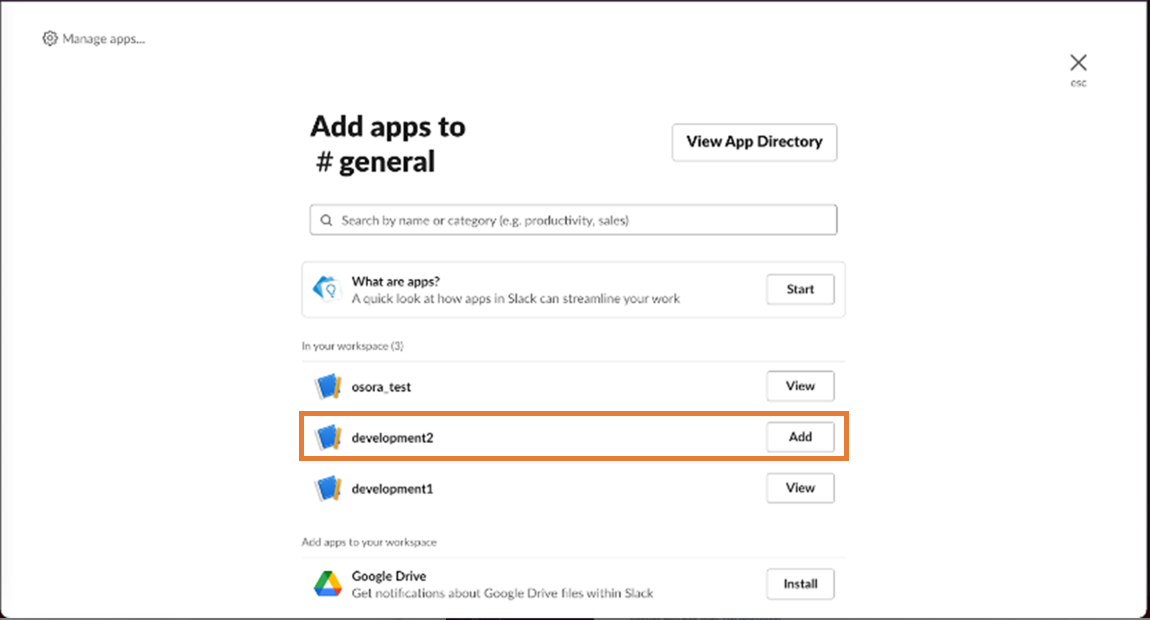
Task: Click the development2 app icon
Action: [327, 437]
